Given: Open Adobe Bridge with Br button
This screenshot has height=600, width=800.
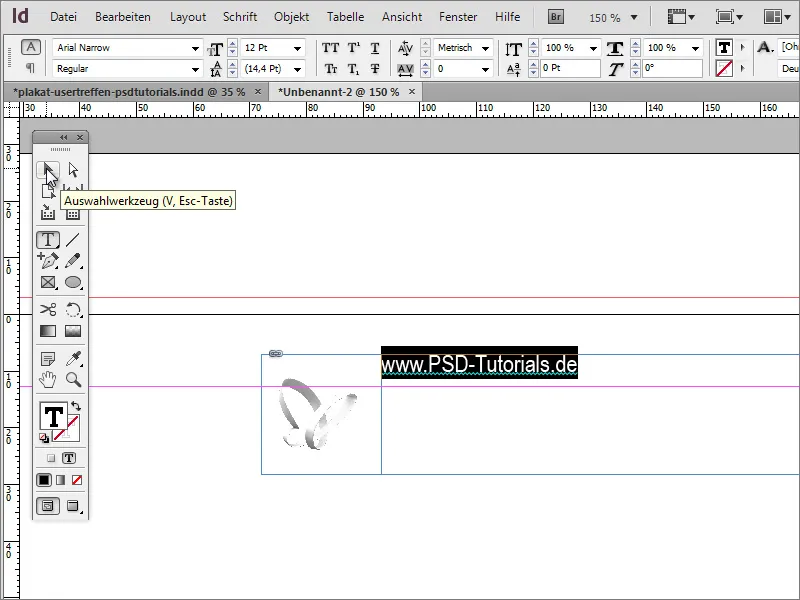Looking at the screenshot, I should pyautogui.click(x=556, y=17).
